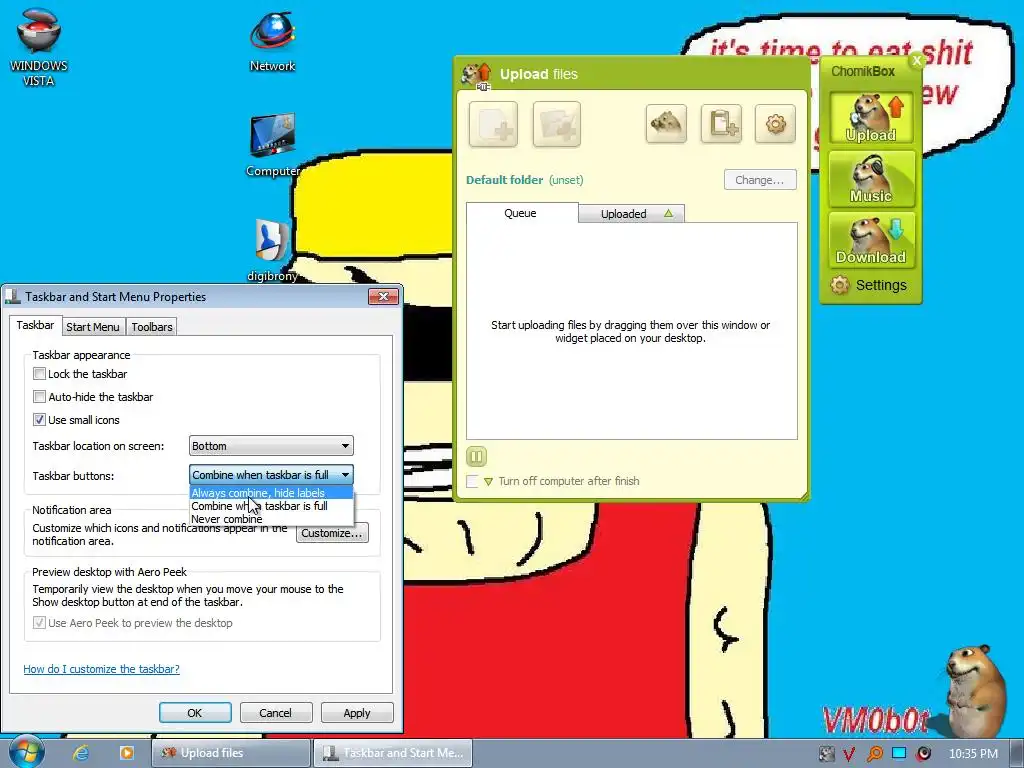The image size is (1024, 768).
Task: Click the clipboard paste icon in Upload files
Action: tap(721, 123)
